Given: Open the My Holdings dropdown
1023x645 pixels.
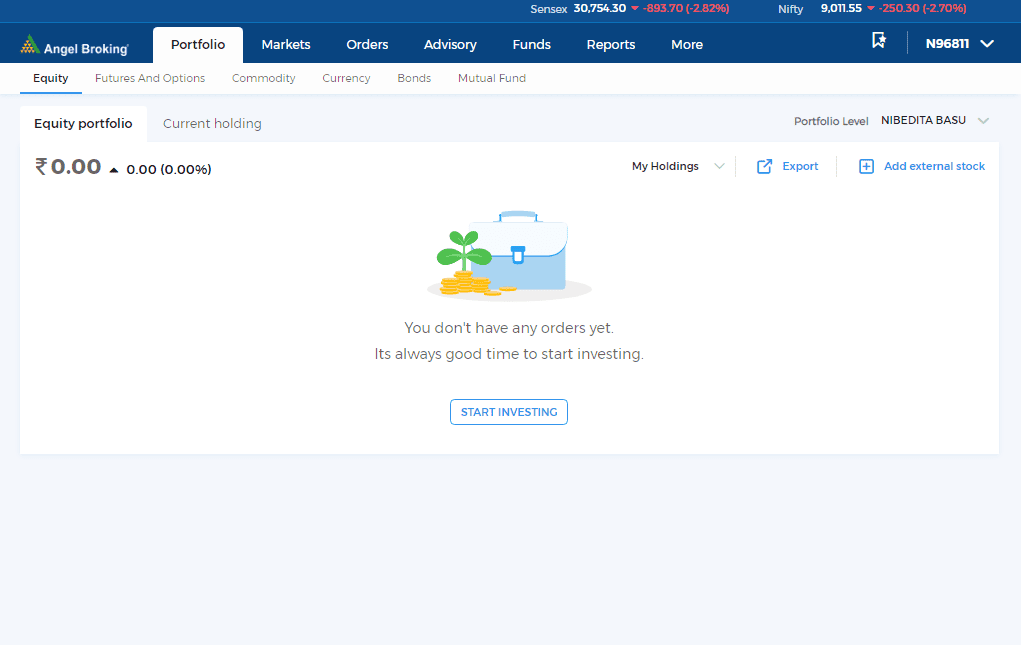Looking at the screenshot, I should (x=678, y=166).
